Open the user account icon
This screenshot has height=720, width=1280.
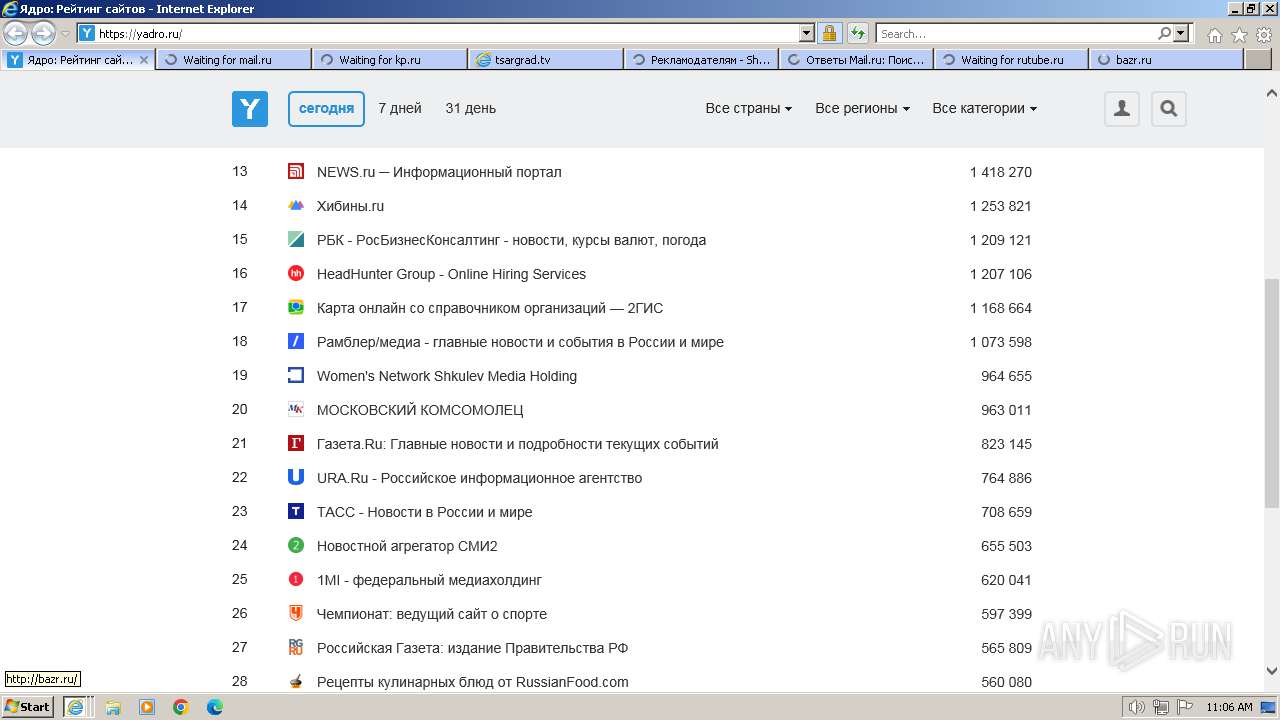tap(1122, 109)
